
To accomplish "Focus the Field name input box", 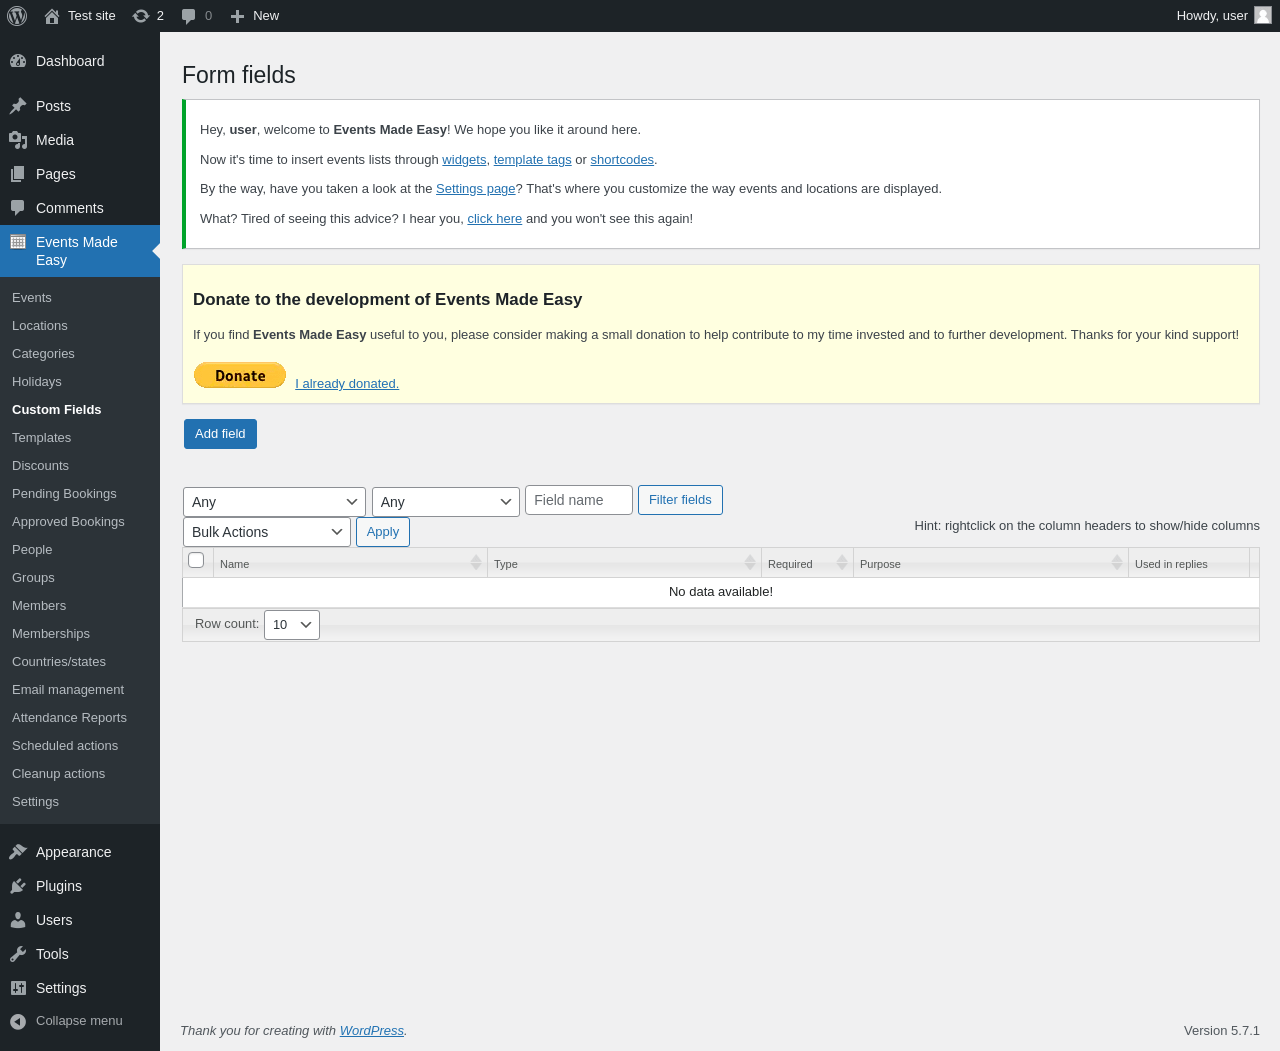I will pyautogui.click(x=579, y=500).
